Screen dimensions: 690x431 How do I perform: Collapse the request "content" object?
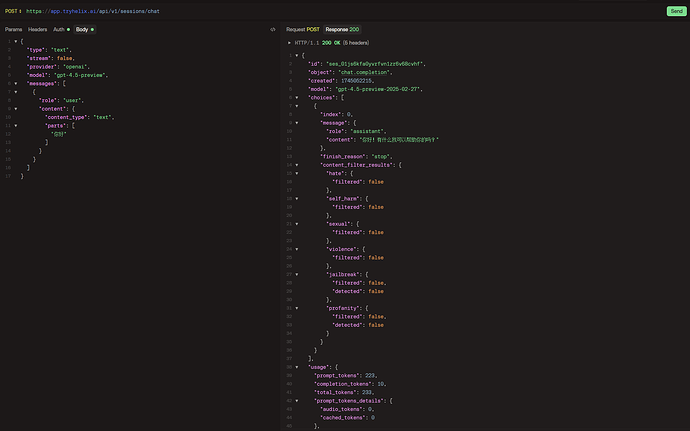coord(16,109)
